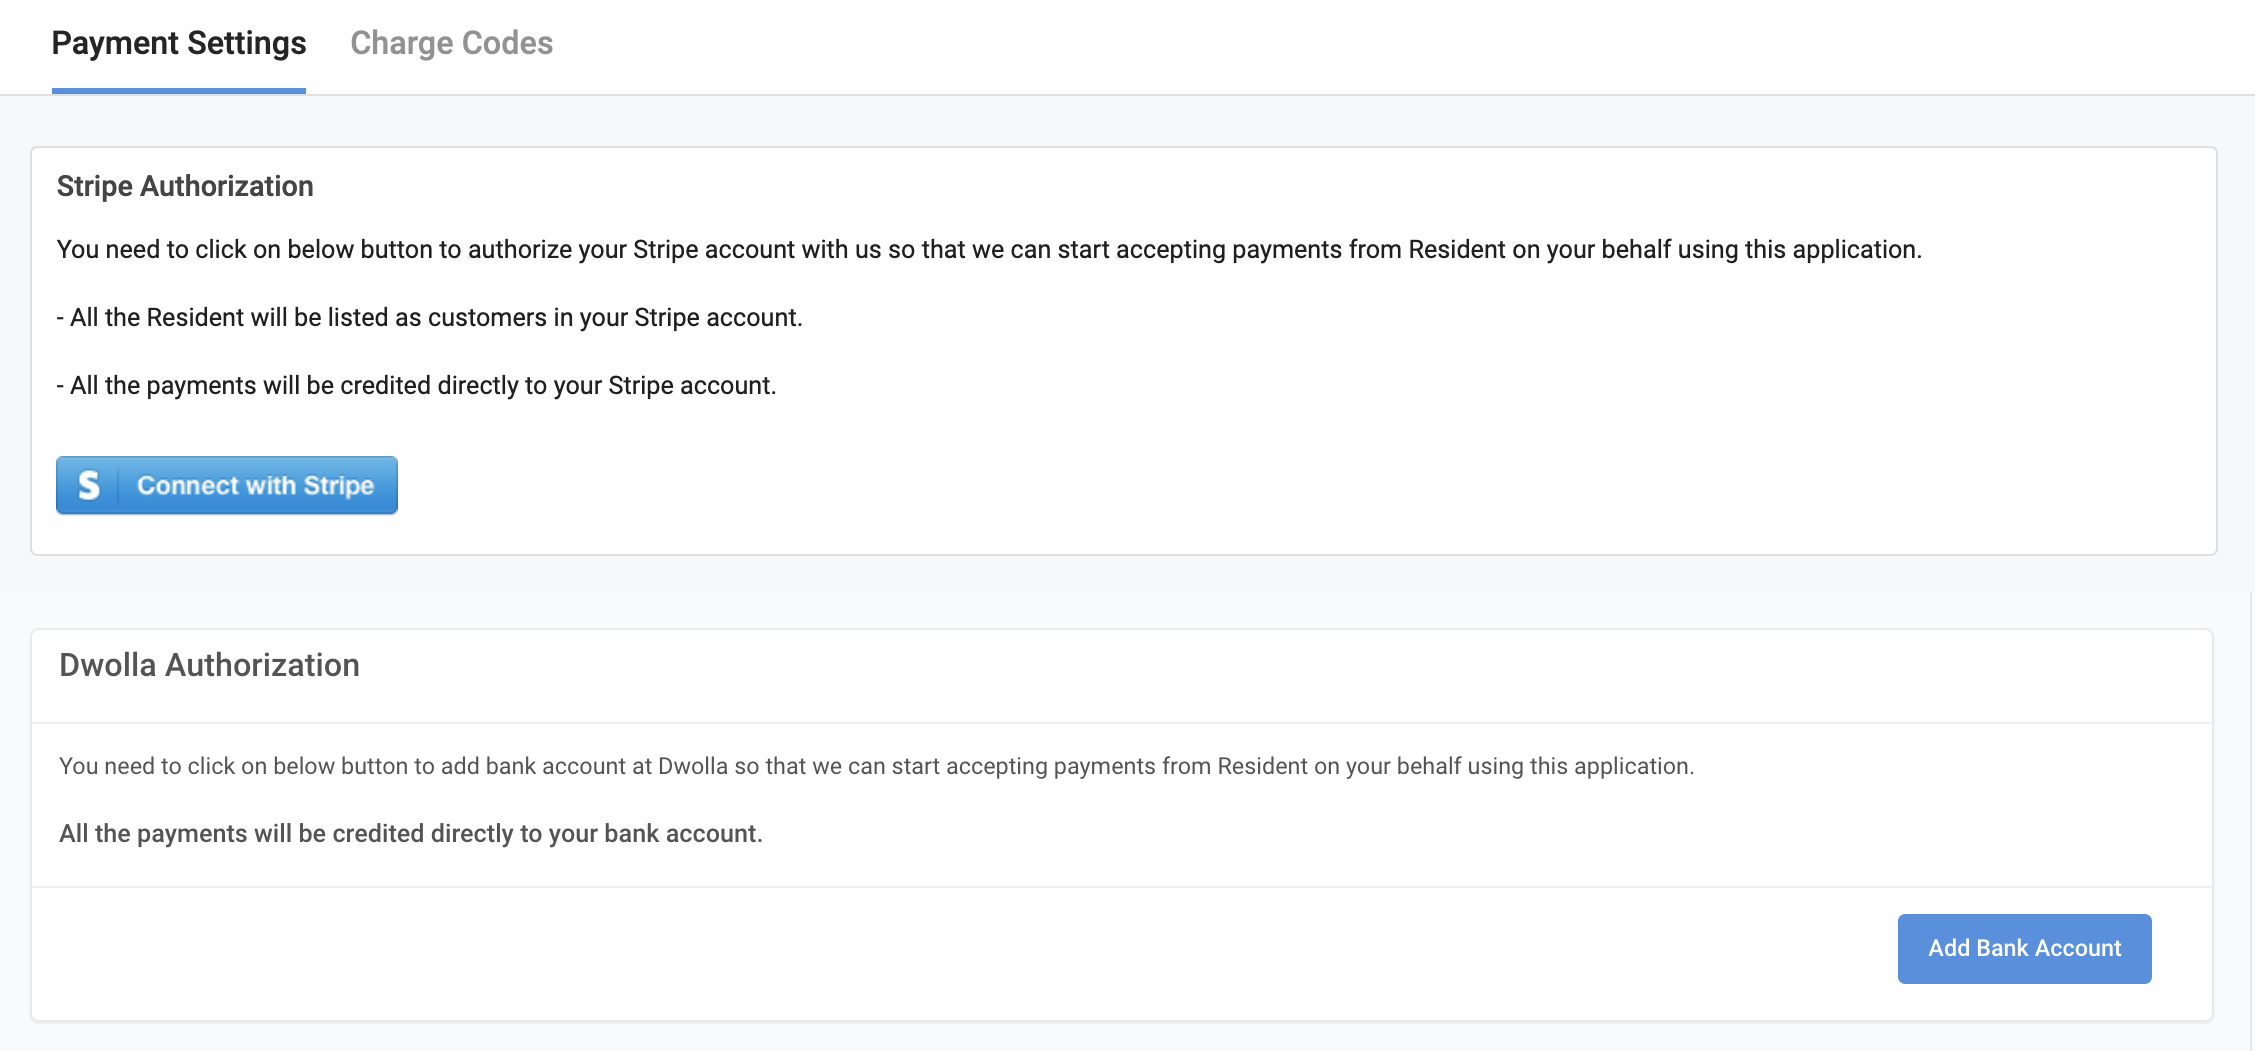Click blank space right of Stripe Authorization title
This screenshot has height=1051, width=2255.
1200,187
